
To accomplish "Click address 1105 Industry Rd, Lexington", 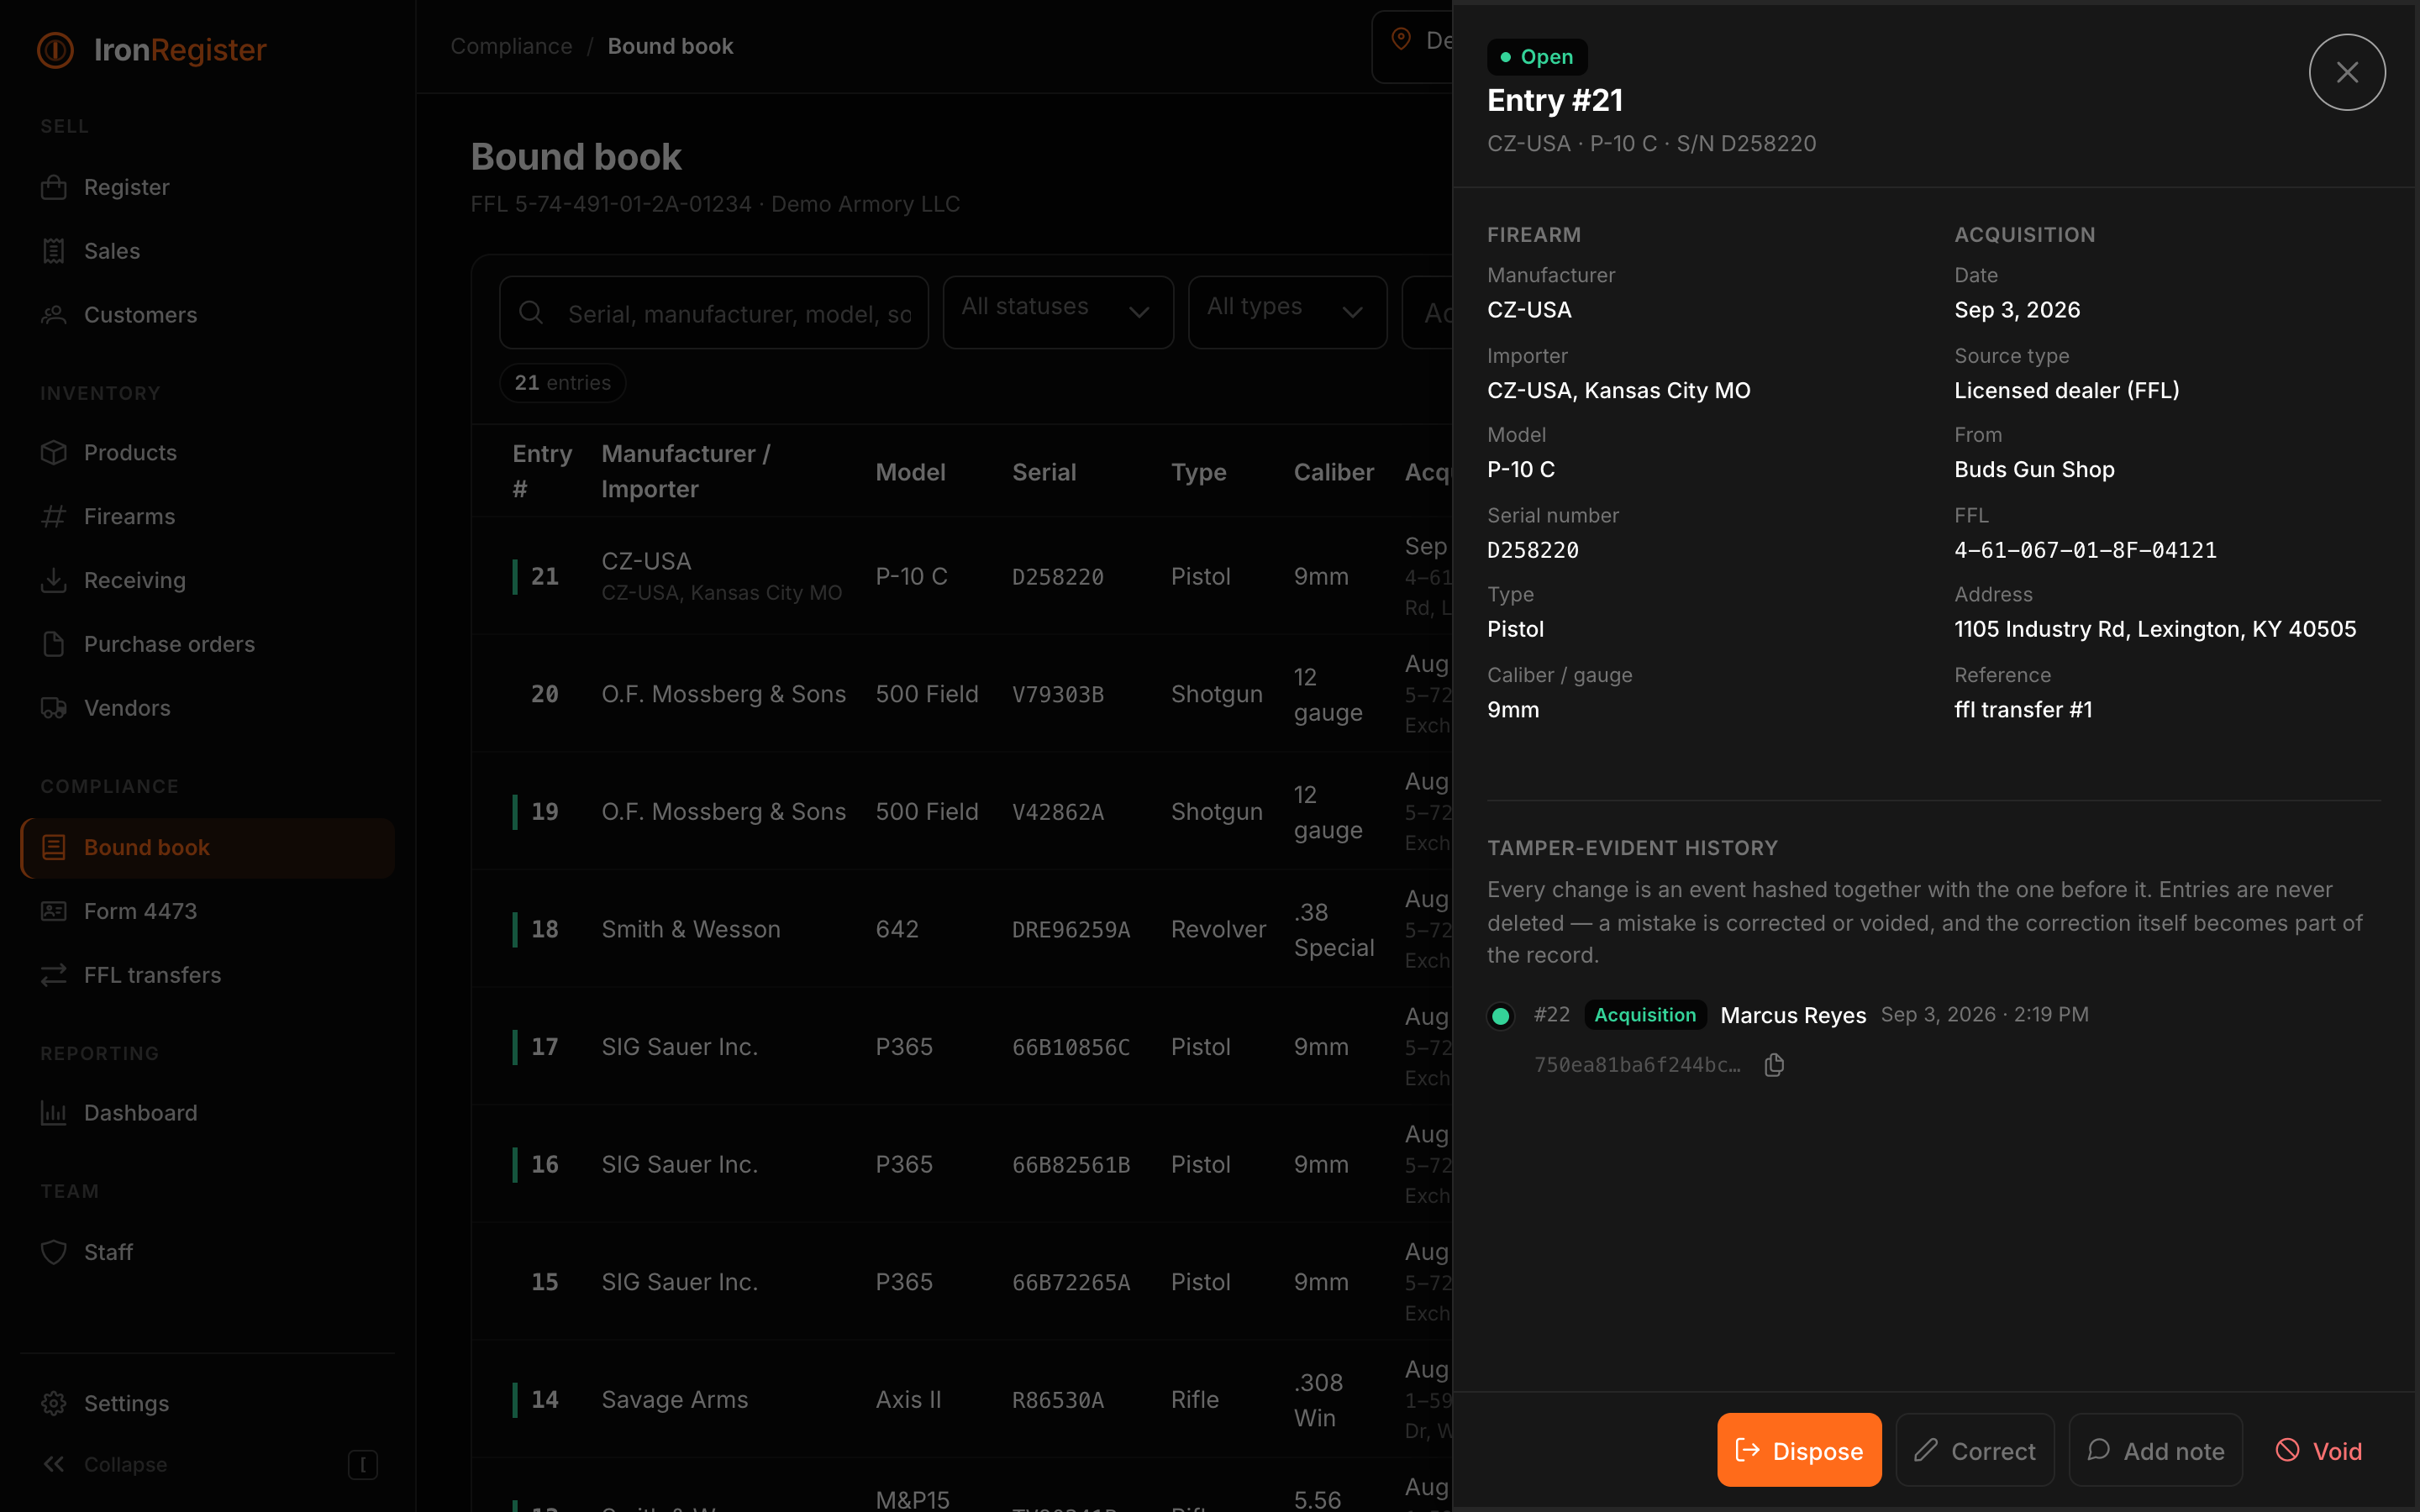I will (x=2155, y=629).
